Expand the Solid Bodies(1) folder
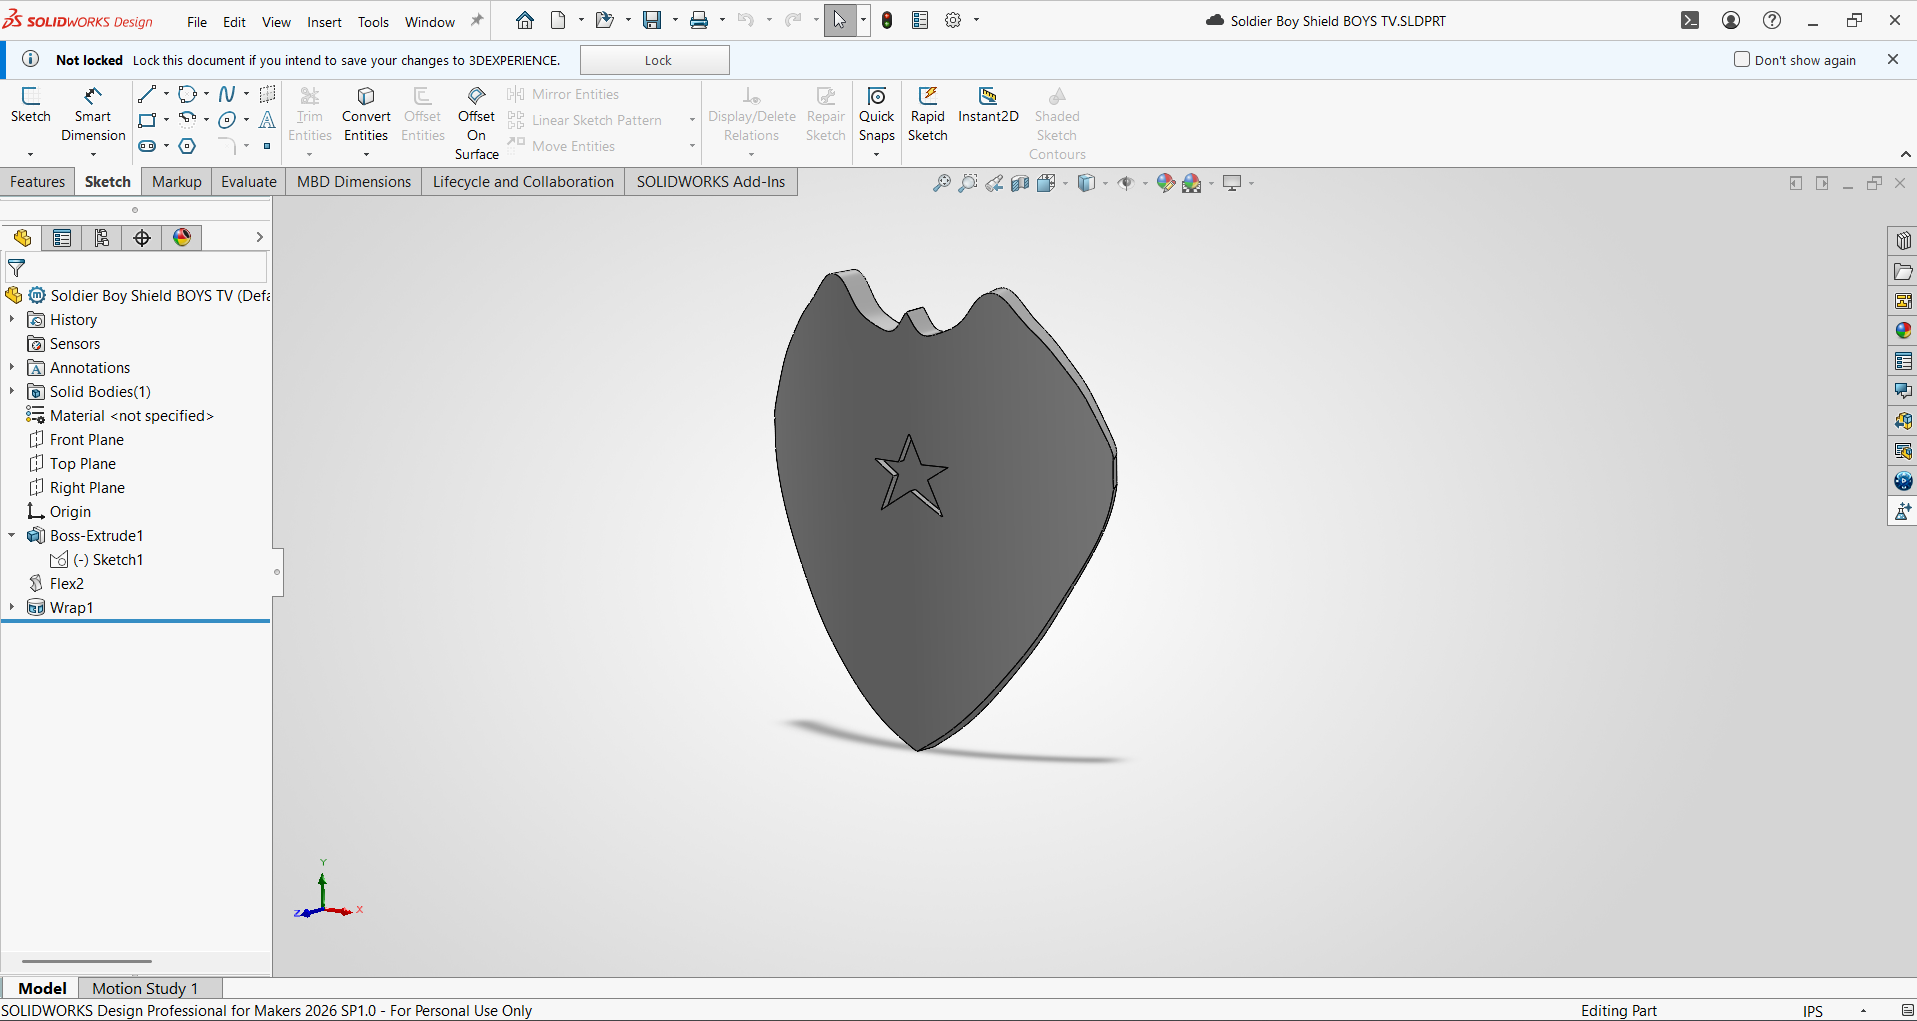The width and height of the screenshot is (1917, 1021). [x=12, y=392]
